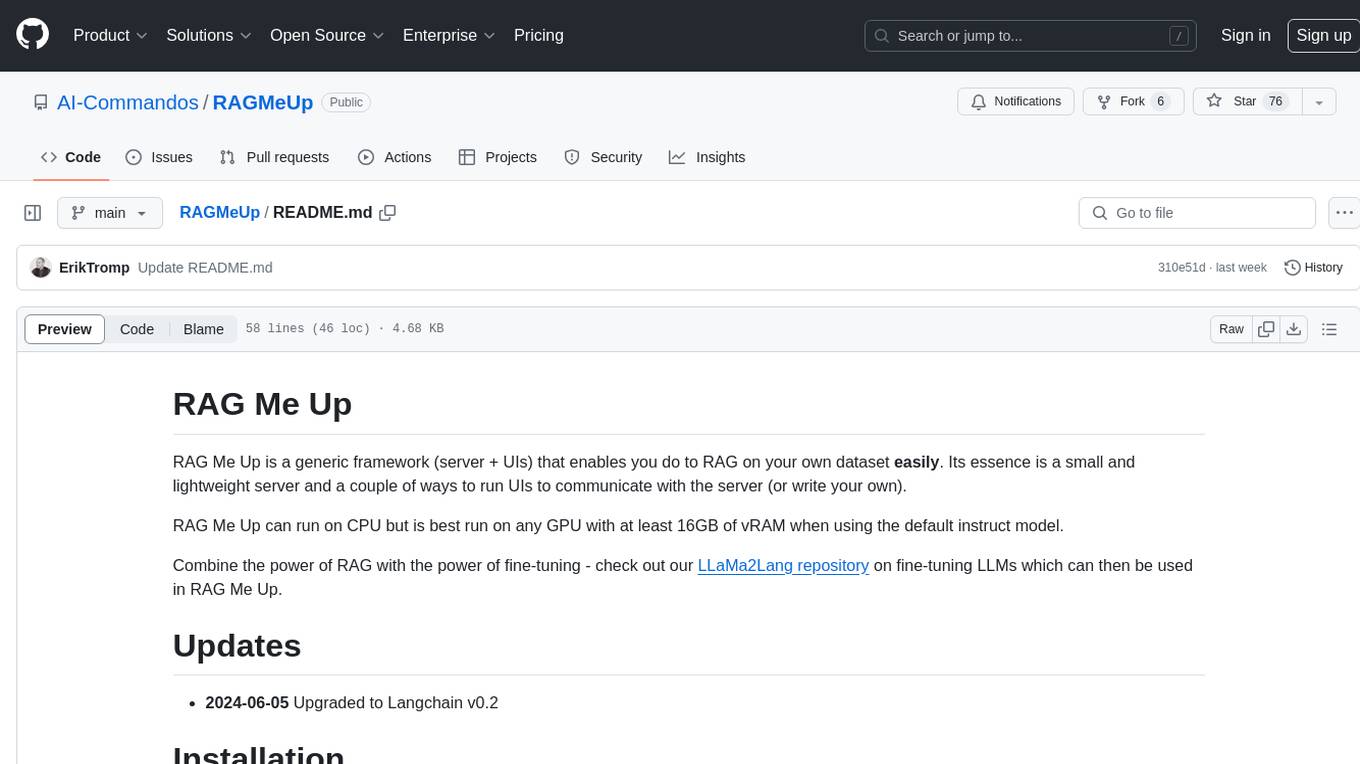Viewport: 1360px width, 764px height.
Task: Expand the file tree side panel
Action: point(32,213)
